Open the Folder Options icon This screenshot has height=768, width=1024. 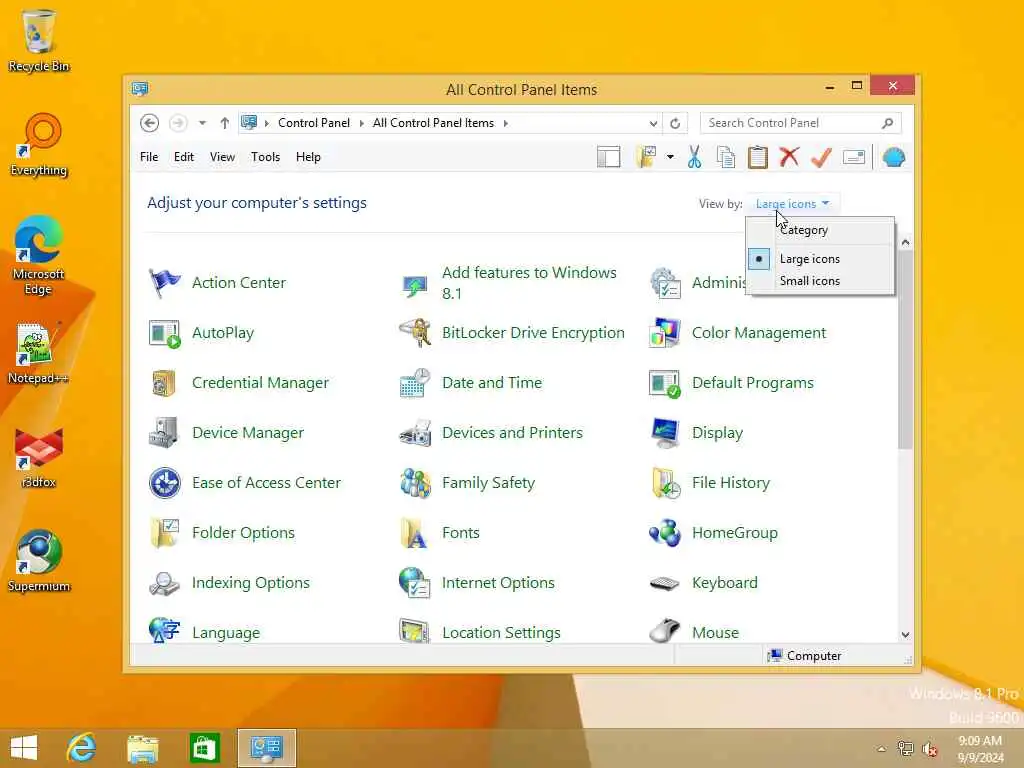(x=165, y=533)
